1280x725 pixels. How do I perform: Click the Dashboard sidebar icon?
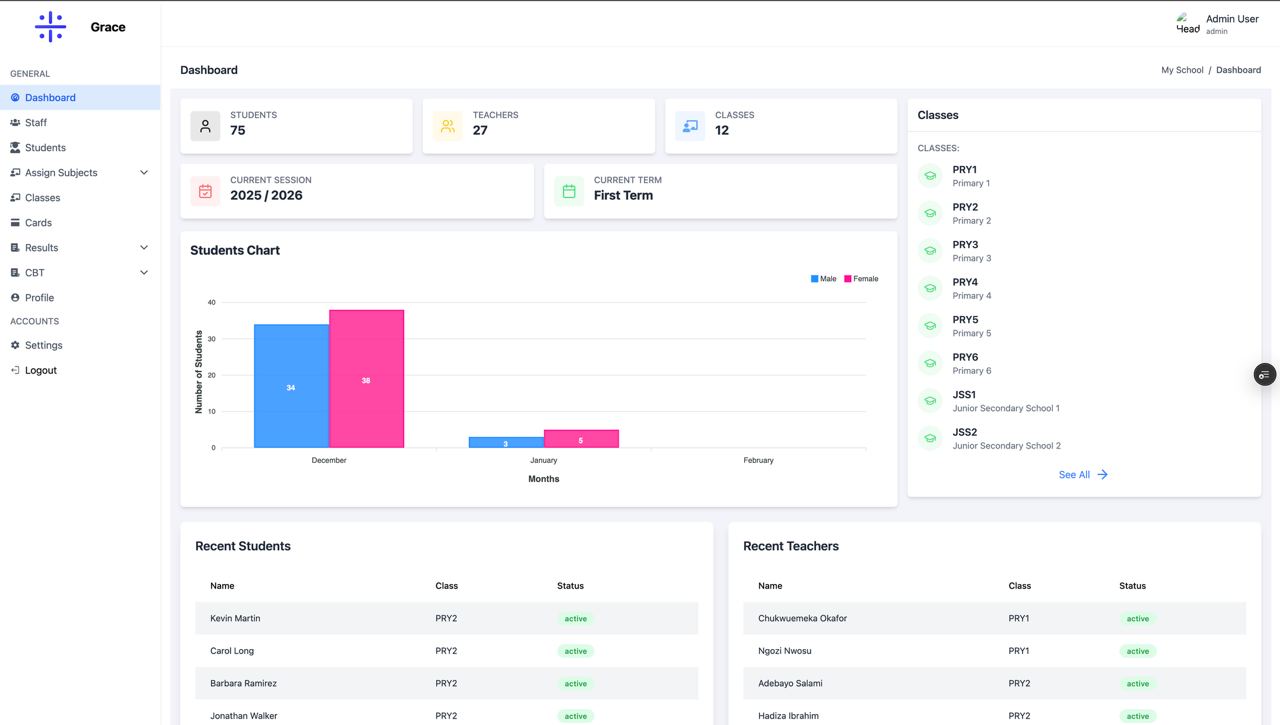pyautogui.click(x=15, y=98)
